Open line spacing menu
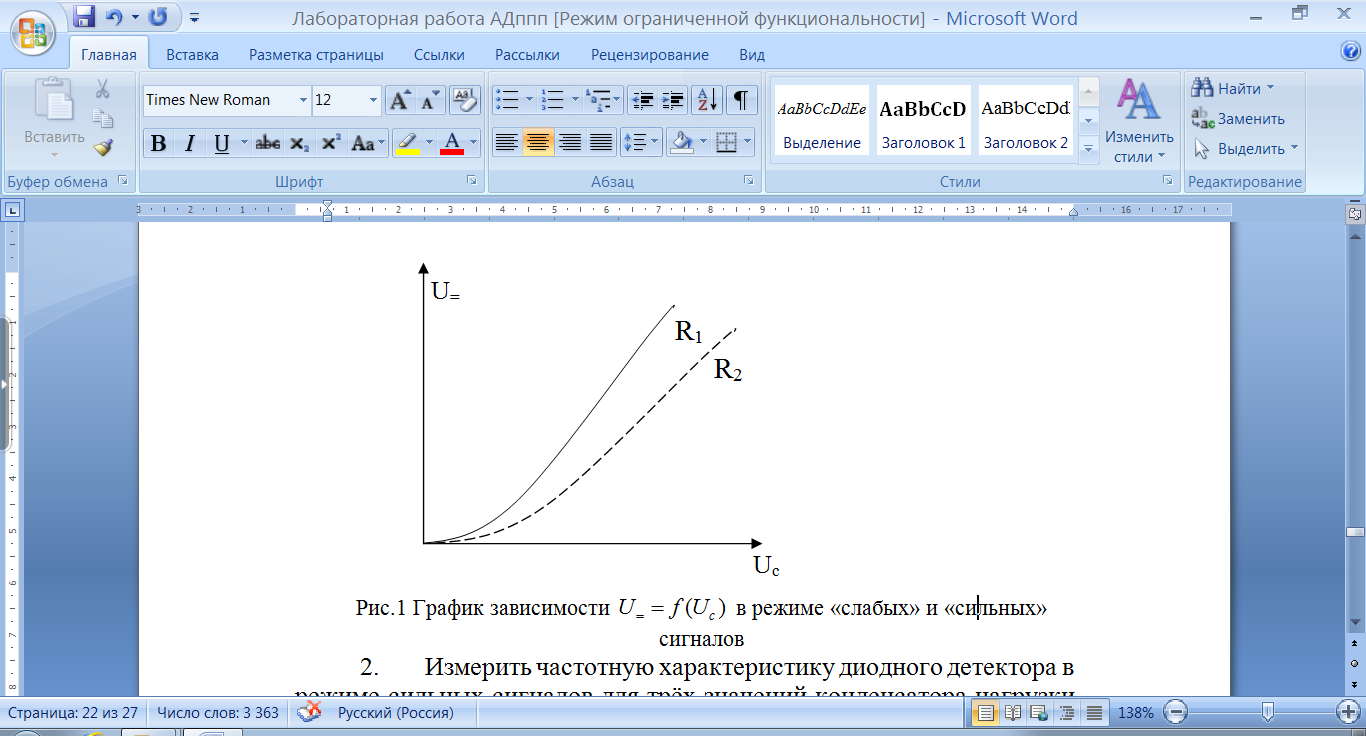The height and width of the screenshot is (736, 1366). 640,143
